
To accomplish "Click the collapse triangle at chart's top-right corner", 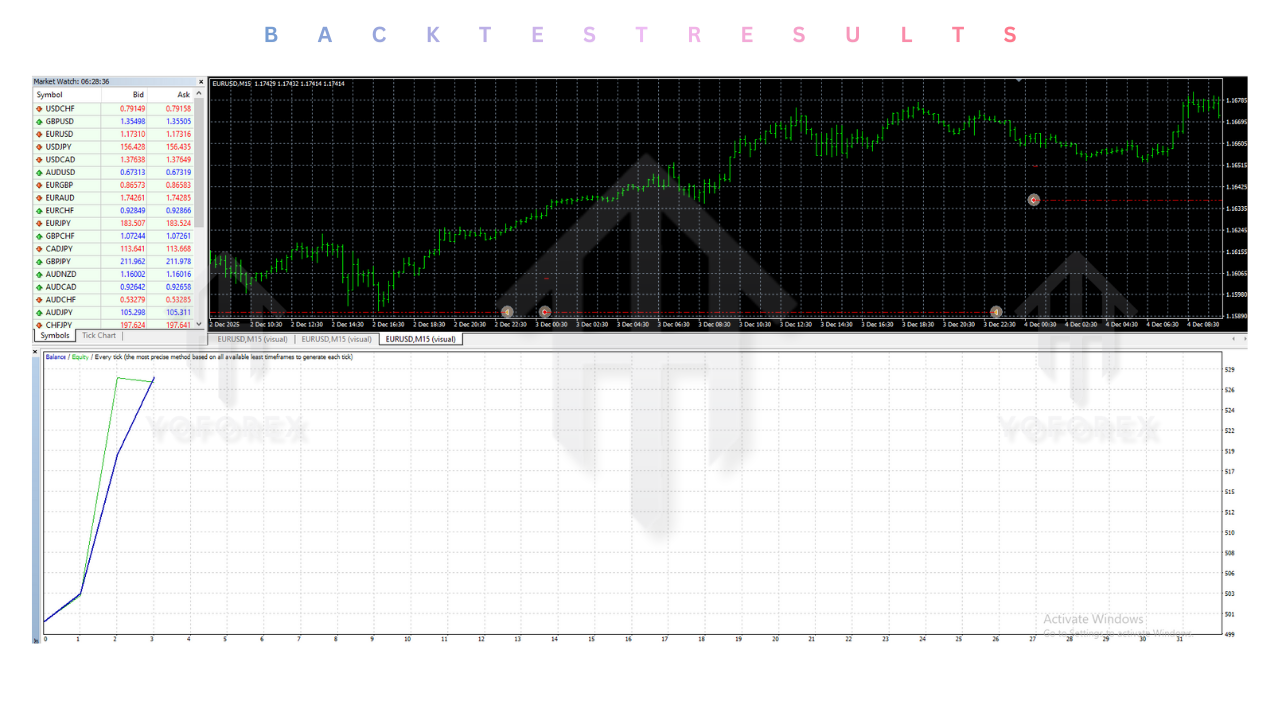I will (x=1019, y=78).
